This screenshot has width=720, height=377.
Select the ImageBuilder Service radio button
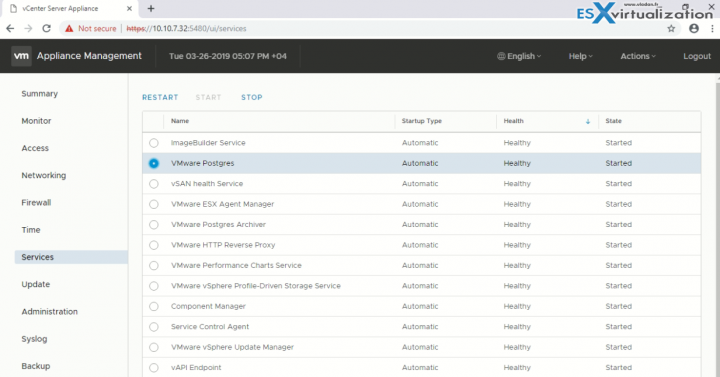coord(154,143)
